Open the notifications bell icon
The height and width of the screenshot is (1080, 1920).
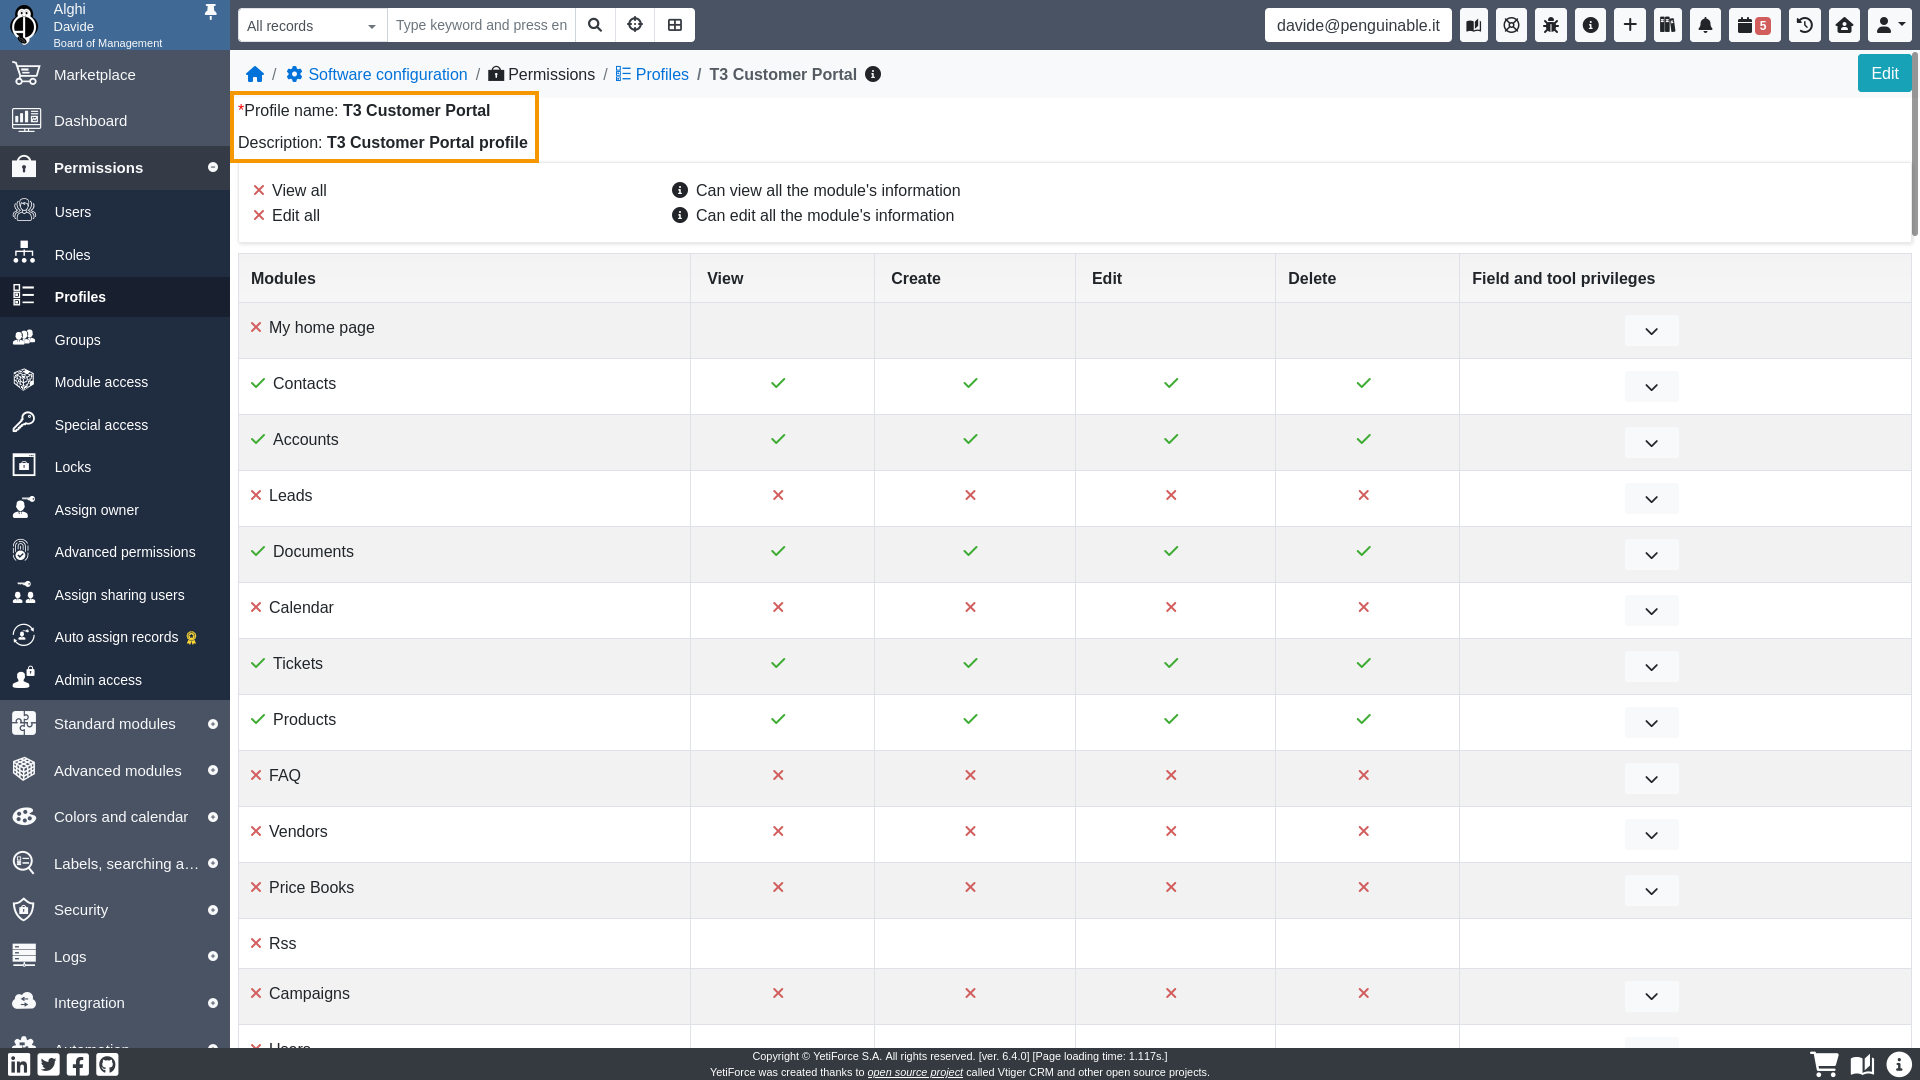(x=1705, y=25)
